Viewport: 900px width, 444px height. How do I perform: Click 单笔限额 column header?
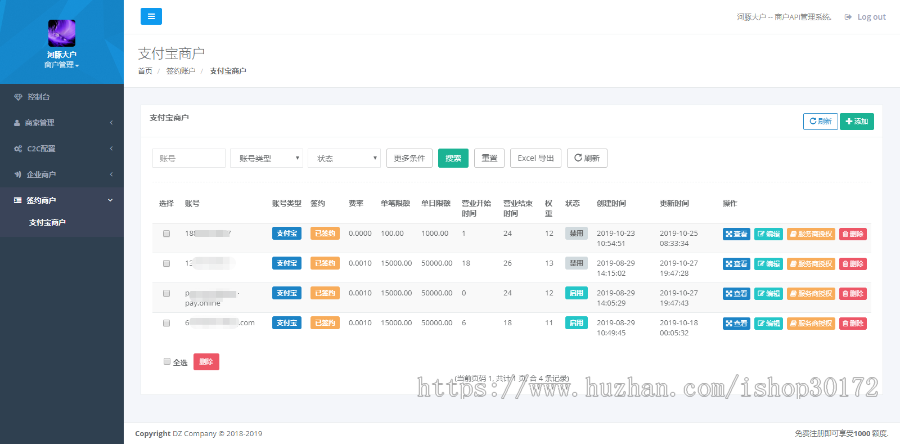click(395, 204)
